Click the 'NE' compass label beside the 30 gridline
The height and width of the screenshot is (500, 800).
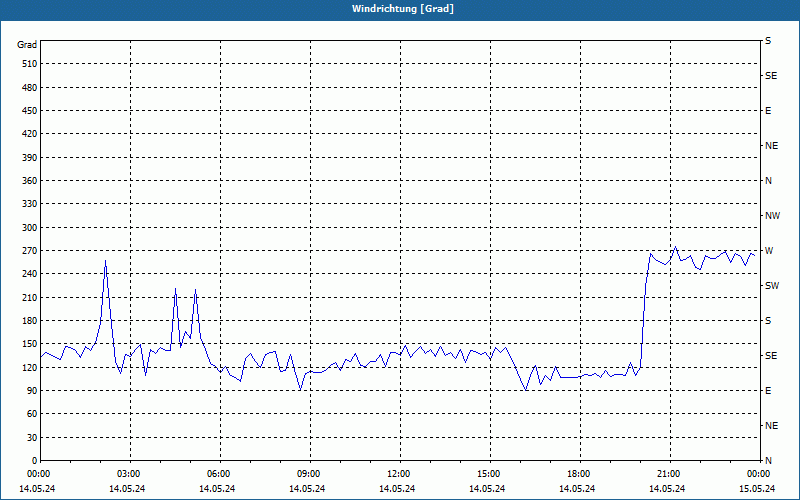point(771,426)
